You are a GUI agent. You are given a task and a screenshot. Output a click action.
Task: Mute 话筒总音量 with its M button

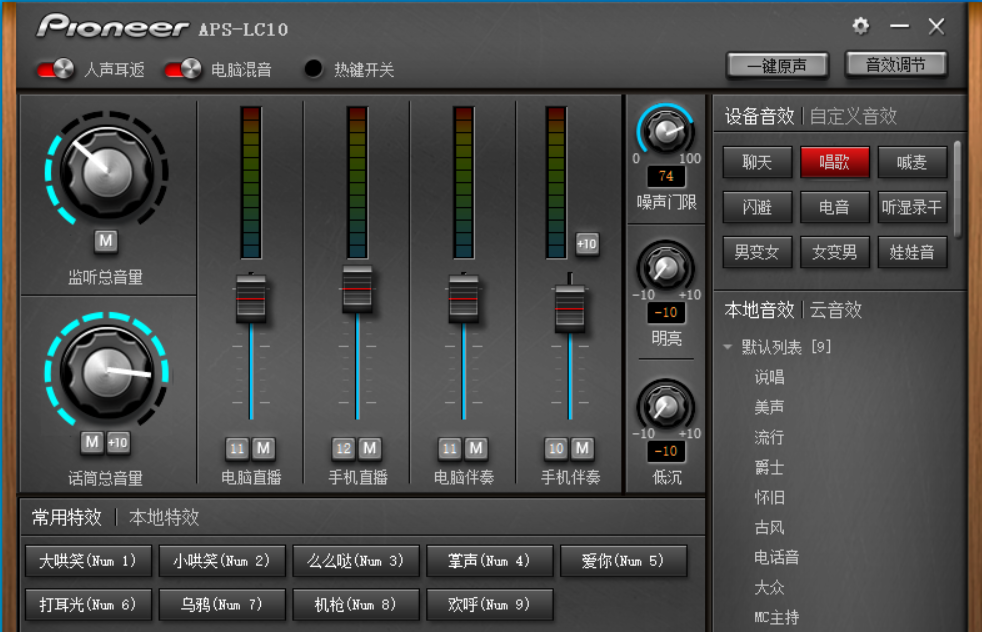pyautogui.click(x=92, y=443)
